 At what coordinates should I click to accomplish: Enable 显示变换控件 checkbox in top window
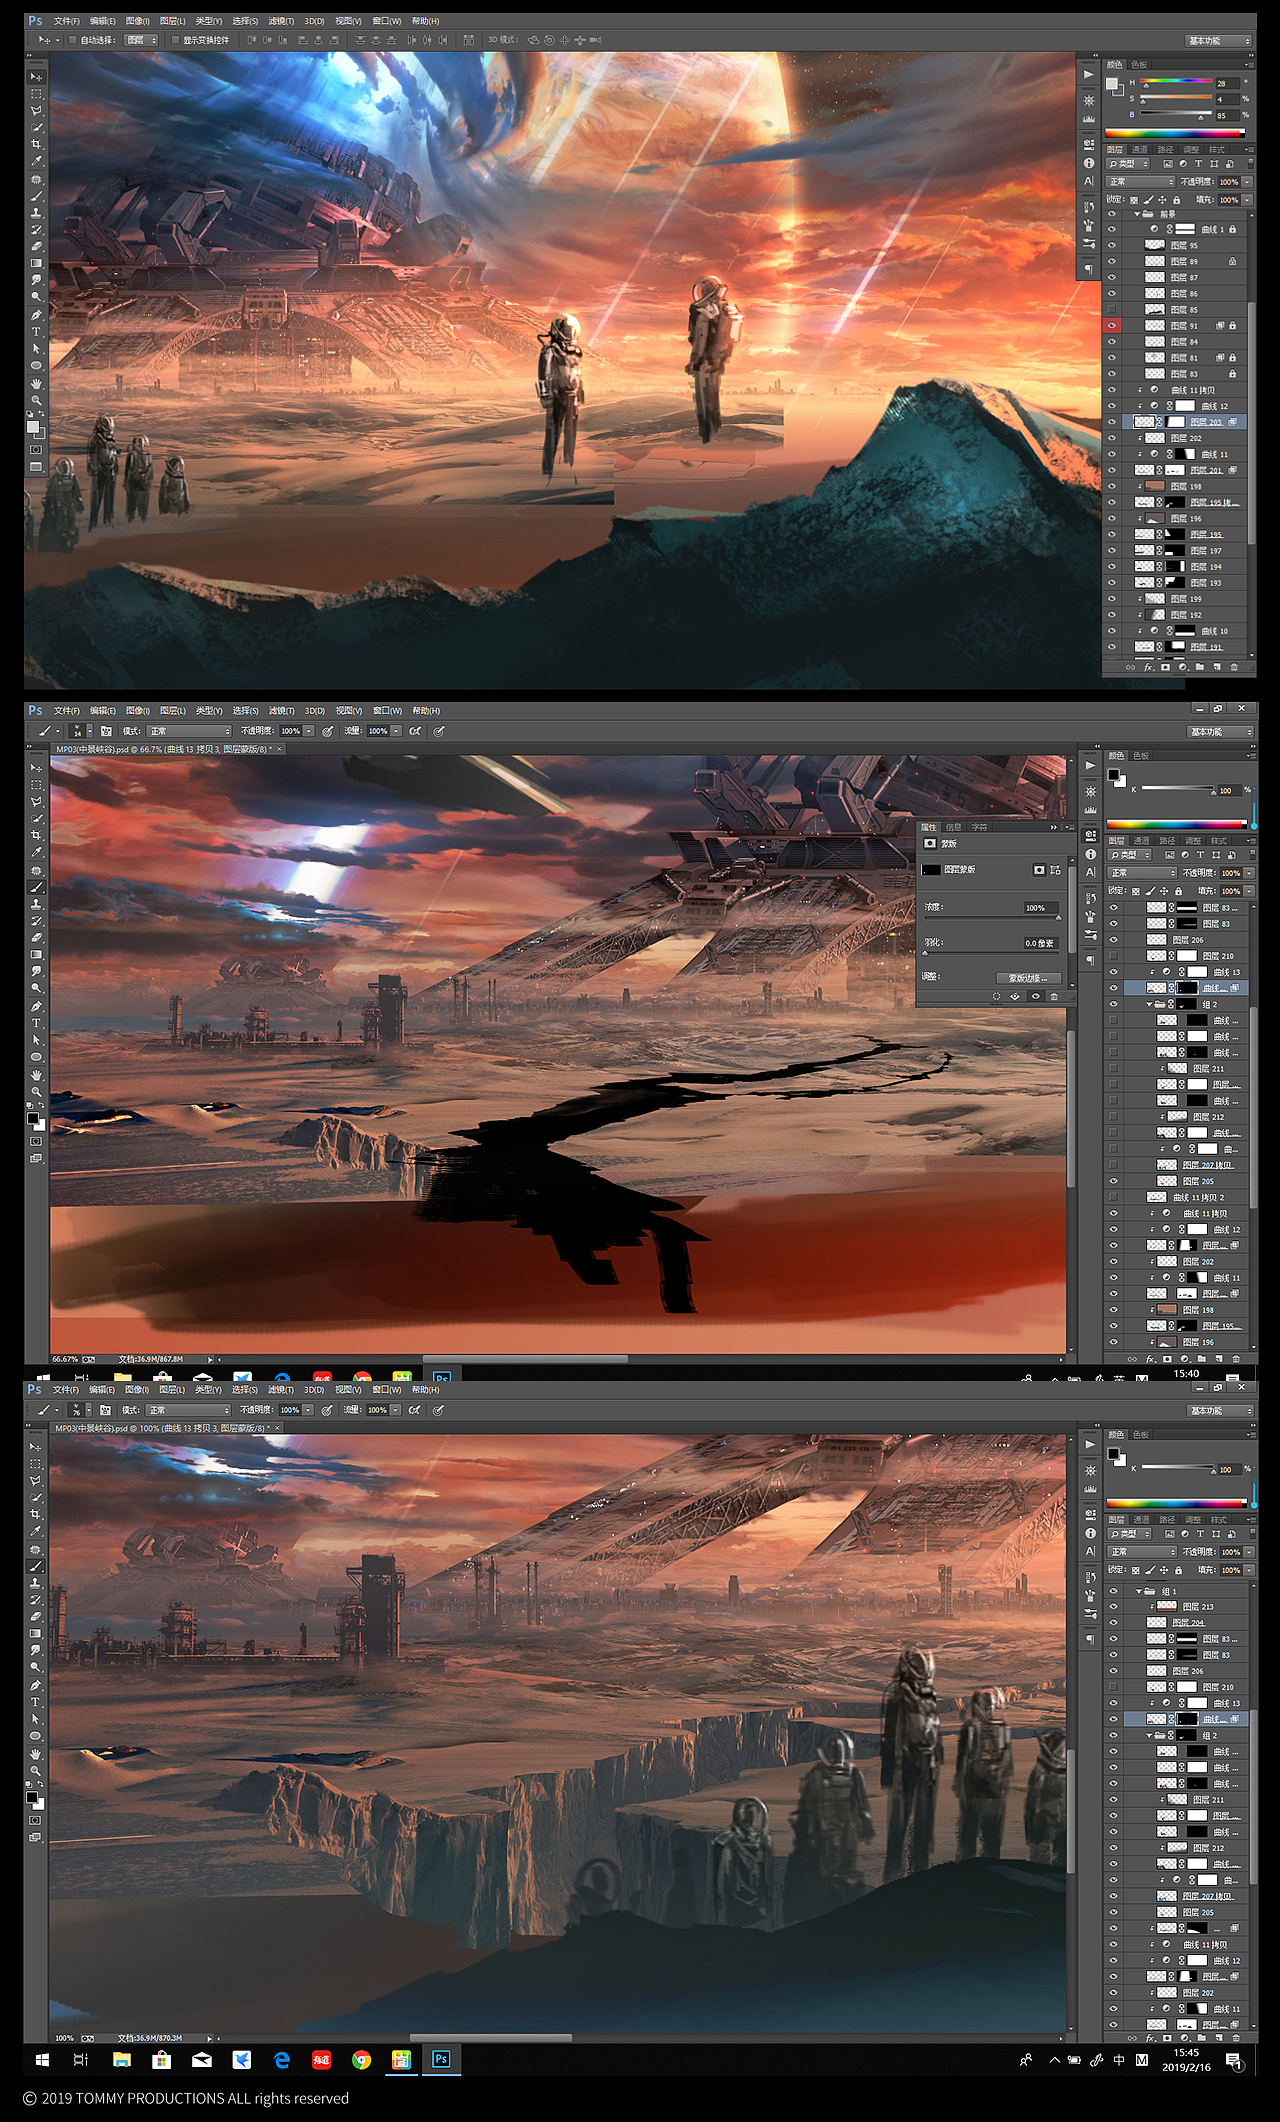click(175, 40)
